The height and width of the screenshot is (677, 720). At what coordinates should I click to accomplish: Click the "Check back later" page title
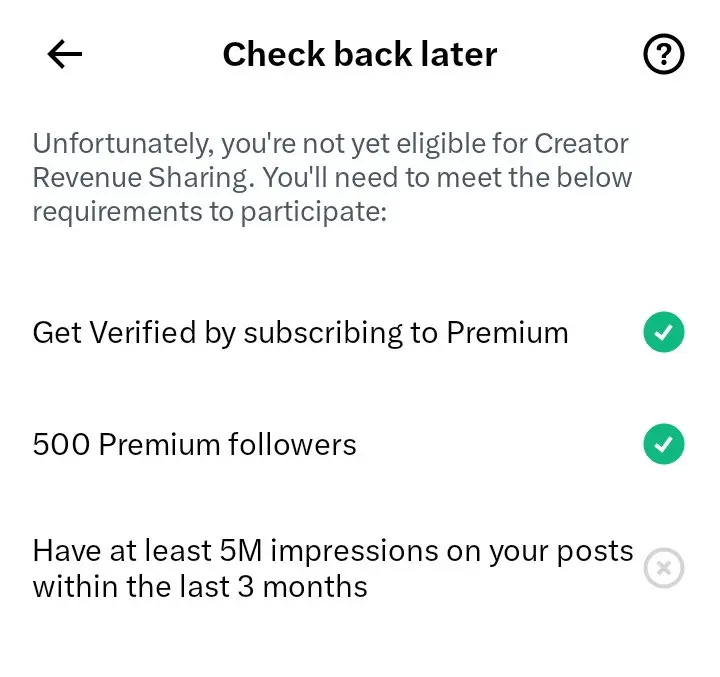360,54
